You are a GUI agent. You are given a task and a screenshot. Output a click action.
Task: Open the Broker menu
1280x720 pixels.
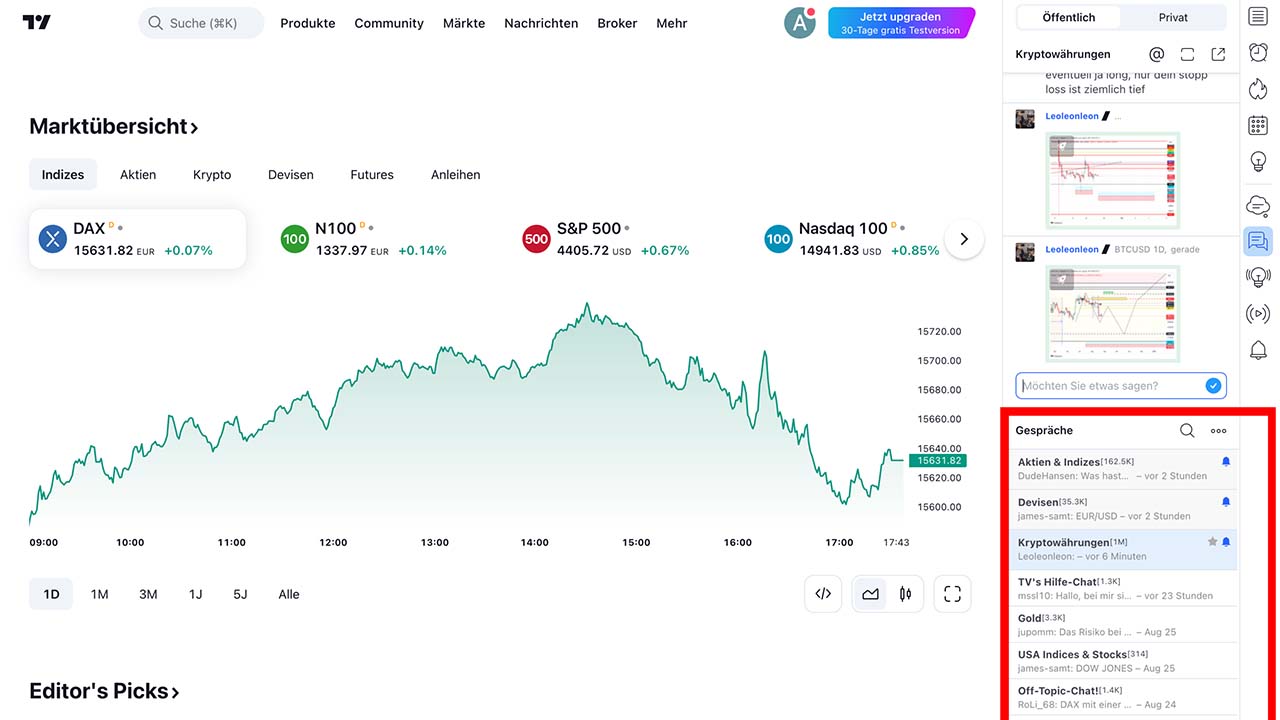coord(617,23)
